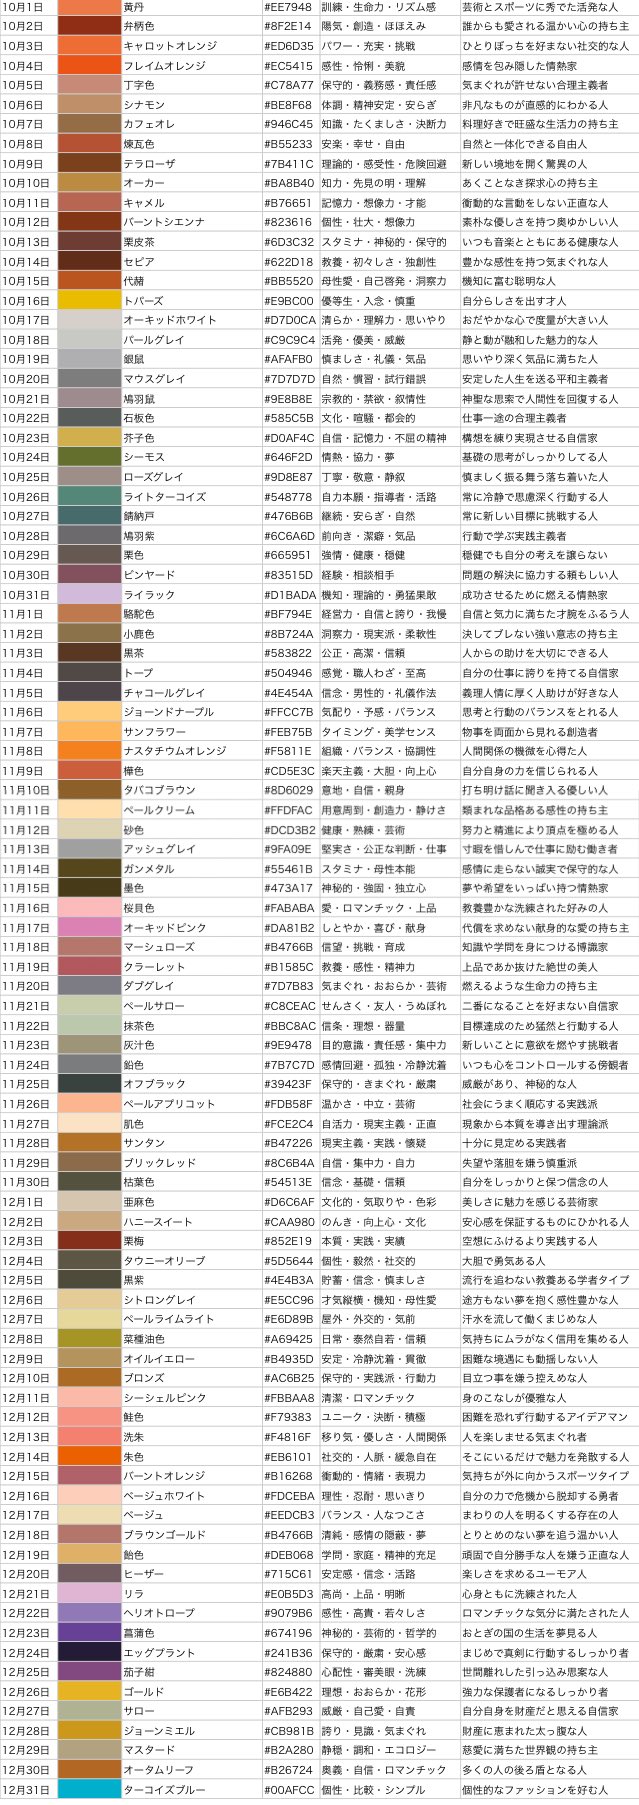This screenshot has width=639, height=1805.
Task: Click the color name マウスグレイ
Action: click(154, 379)
